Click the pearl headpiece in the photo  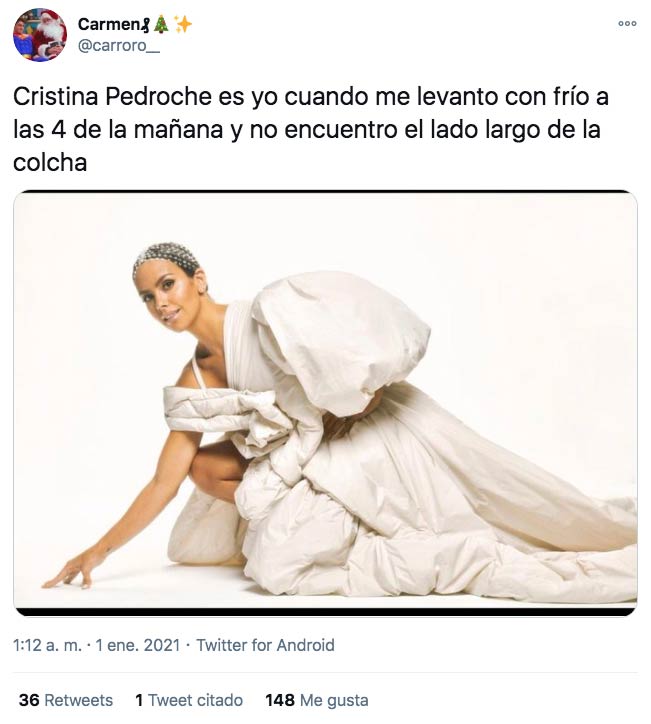pos(167,257)
